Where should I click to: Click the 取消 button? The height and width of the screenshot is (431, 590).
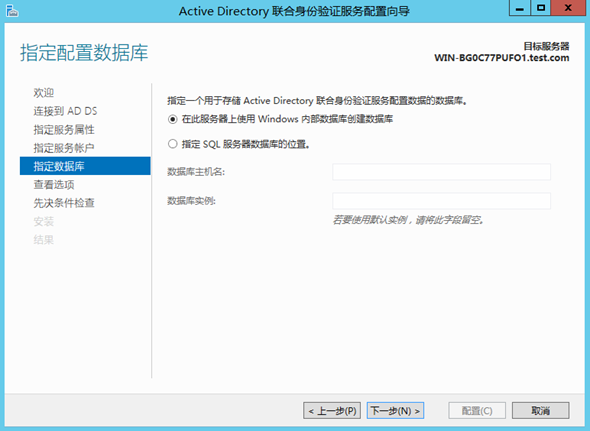pyautogui.click(x=541, y=410)
